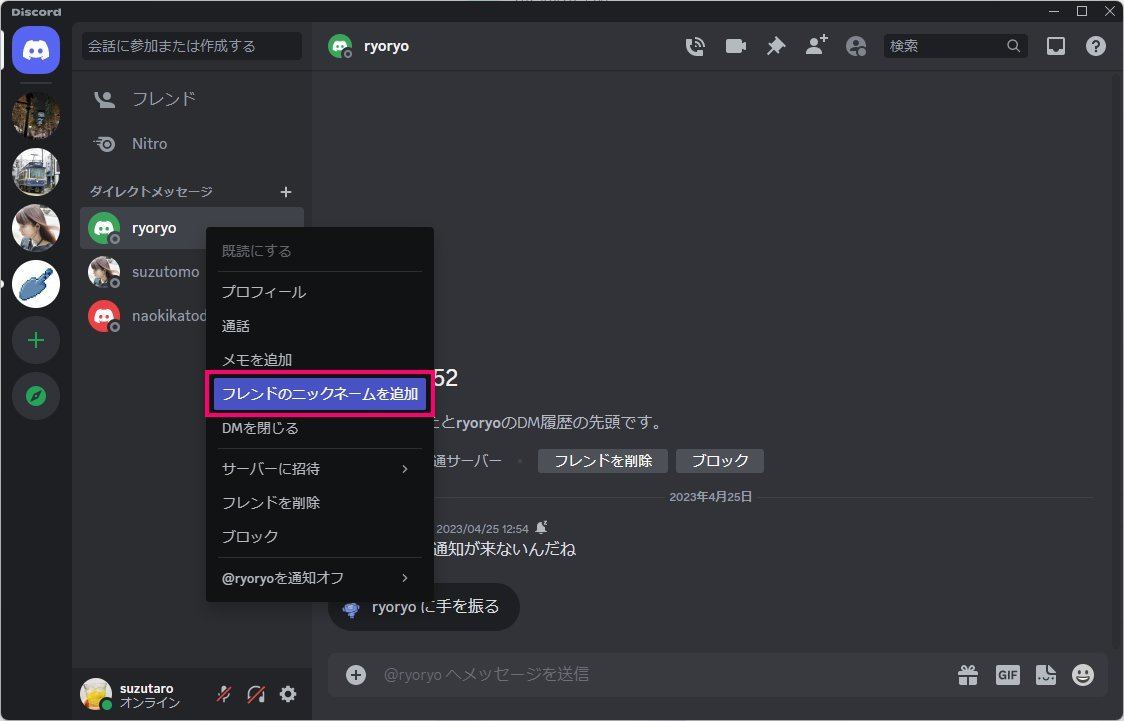Image resolution: width=1124 pixels, height=721 pixels.
Task: Choose DMを閉じる in context menu
Action: coord(320,428)
